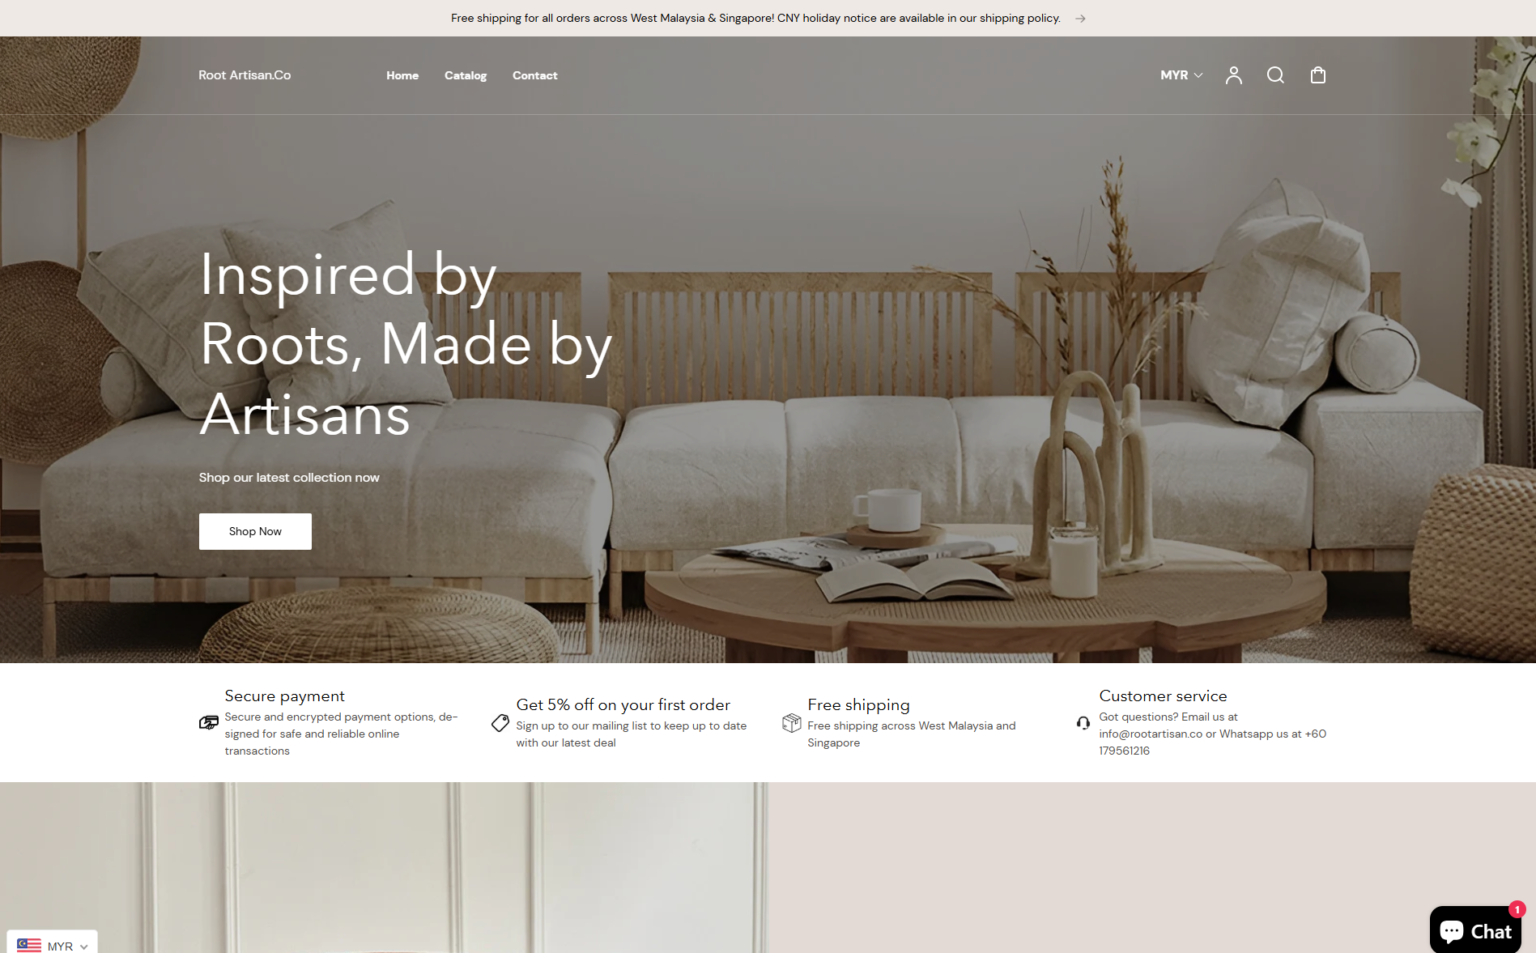The image size is (1536, 953).
Task: Click the chat notification badge
Action: click(1517, 909)
